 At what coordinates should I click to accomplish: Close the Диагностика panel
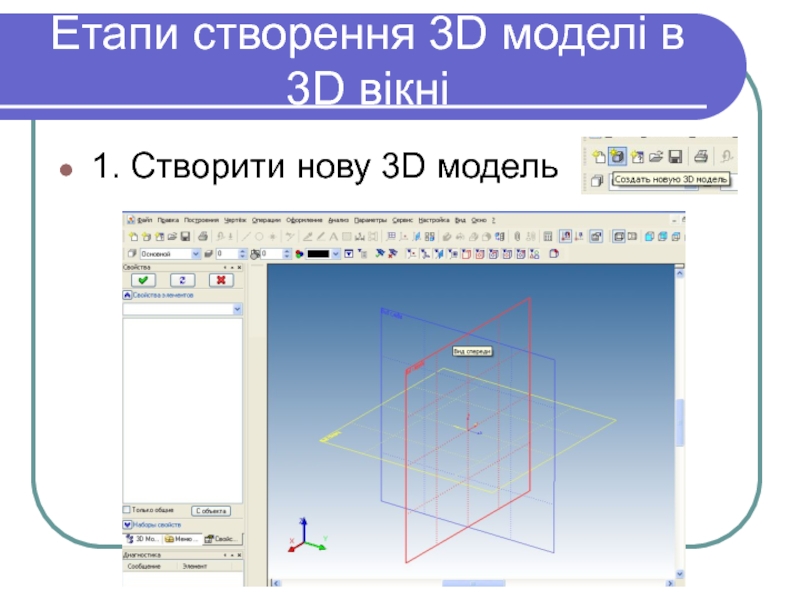pyautogui.click(x=239, y=555)
